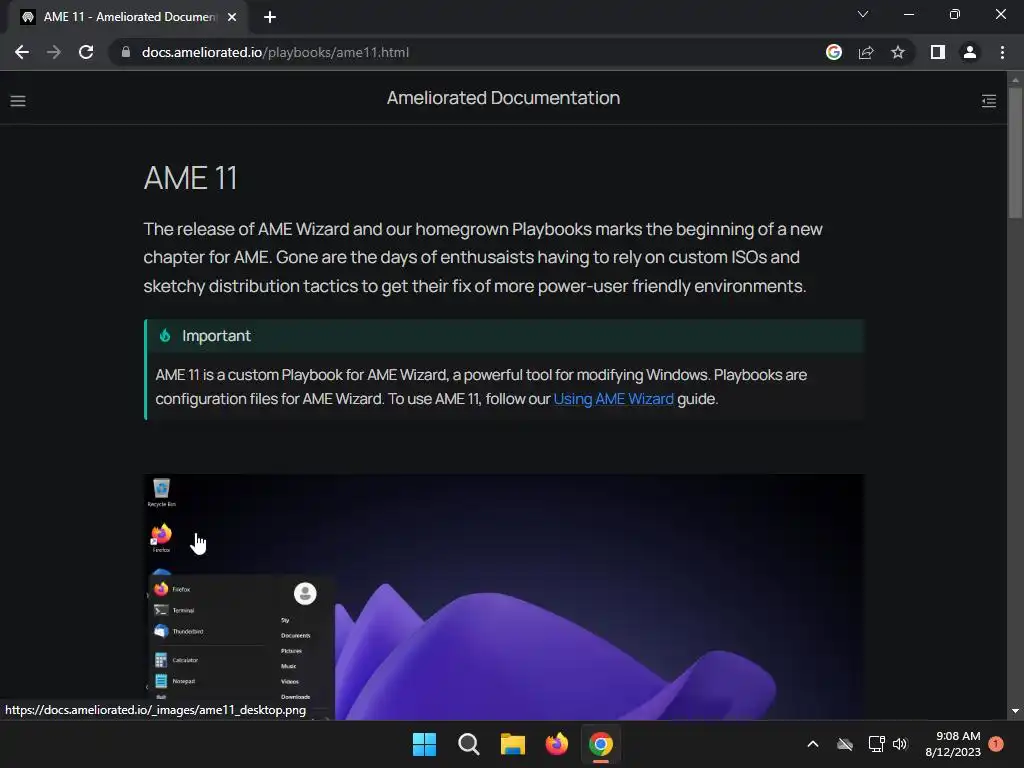
Task: Launch Firefox from the taskbar
Action: click(556, 744)
